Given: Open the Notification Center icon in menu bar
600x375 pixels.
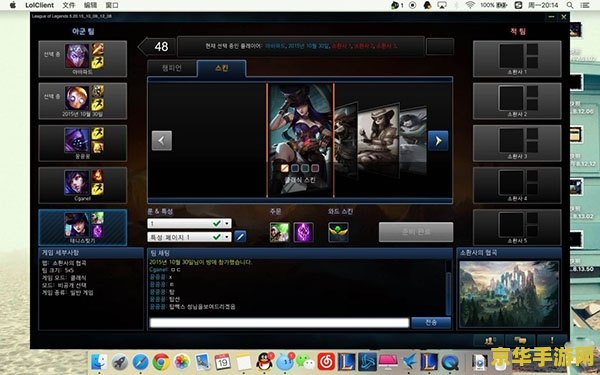Looking at the screenshot, I should [x=585, y=5].
